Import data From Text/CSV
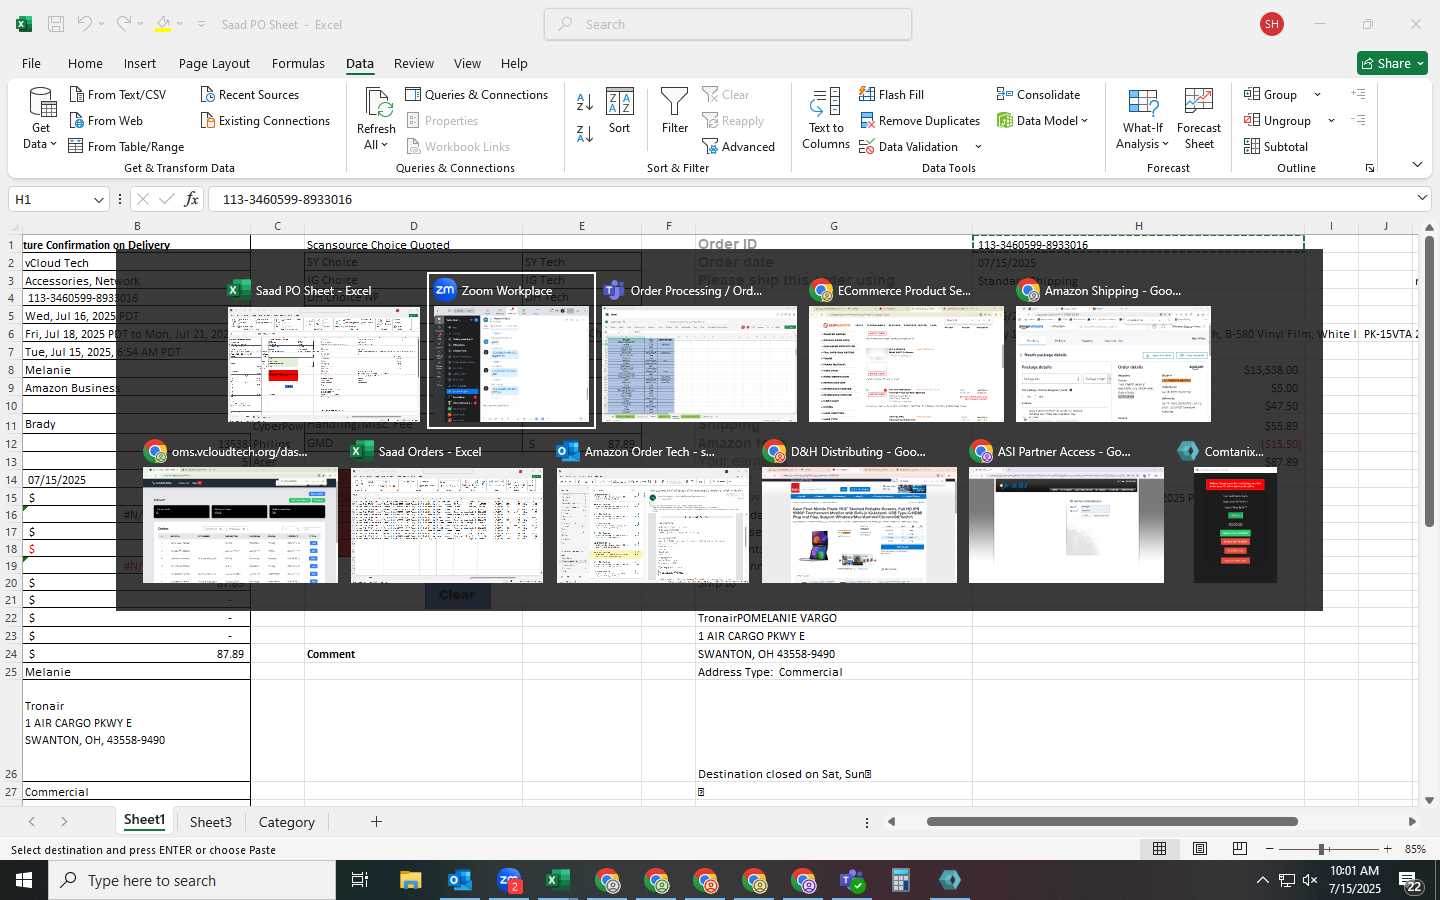The width and height of the screenshot is (1440, 900). [118, 95]
